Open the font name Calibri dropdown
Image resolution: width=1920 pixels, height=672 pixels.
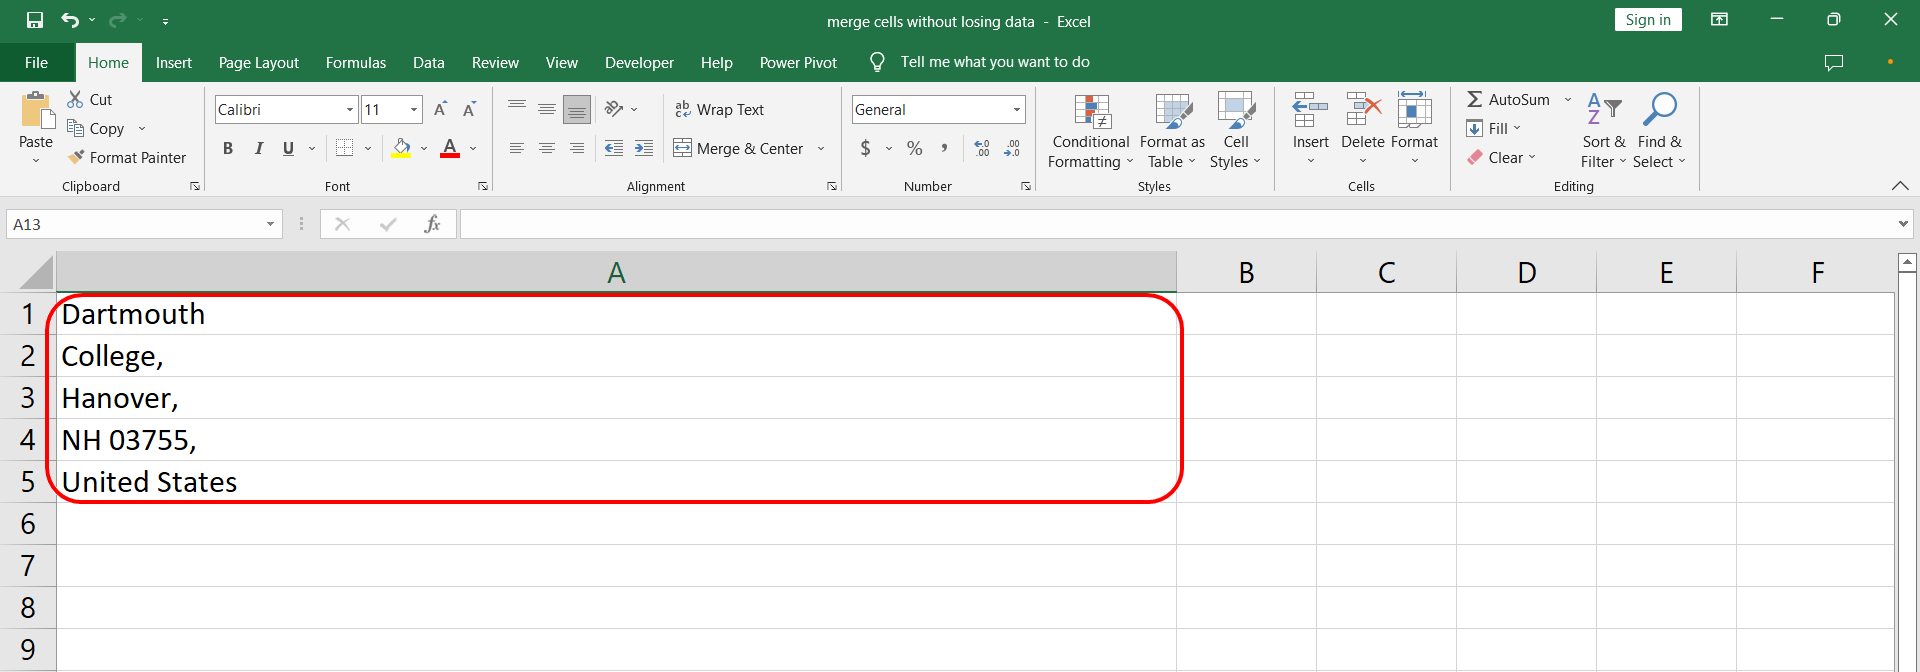(350, 110)
